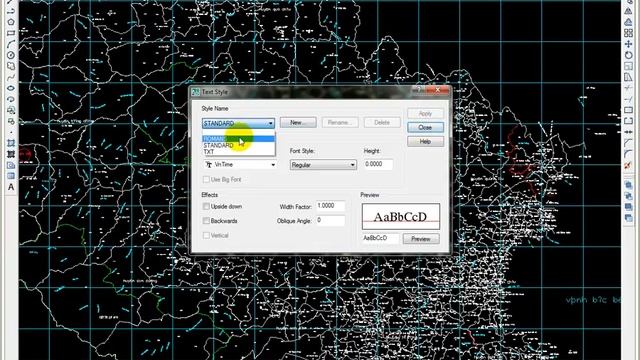640x360 pixels.
Task: Select the Multiline Text A tool
Action: coord(11,187)
